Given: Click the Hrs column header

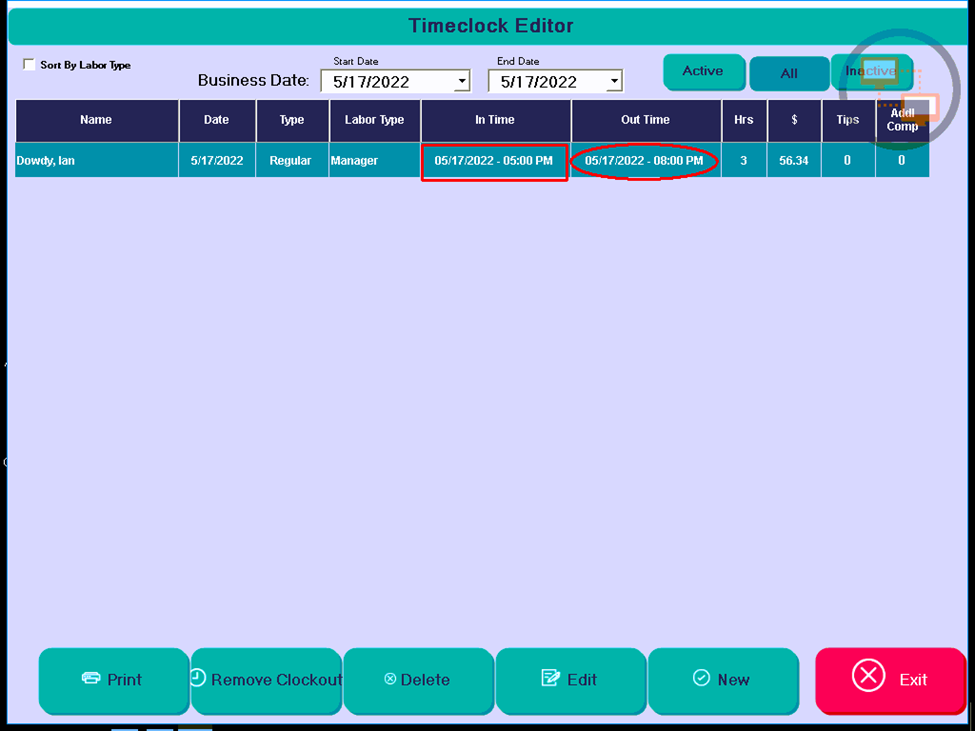Looking at the screenshot, I should click(744, 121).
